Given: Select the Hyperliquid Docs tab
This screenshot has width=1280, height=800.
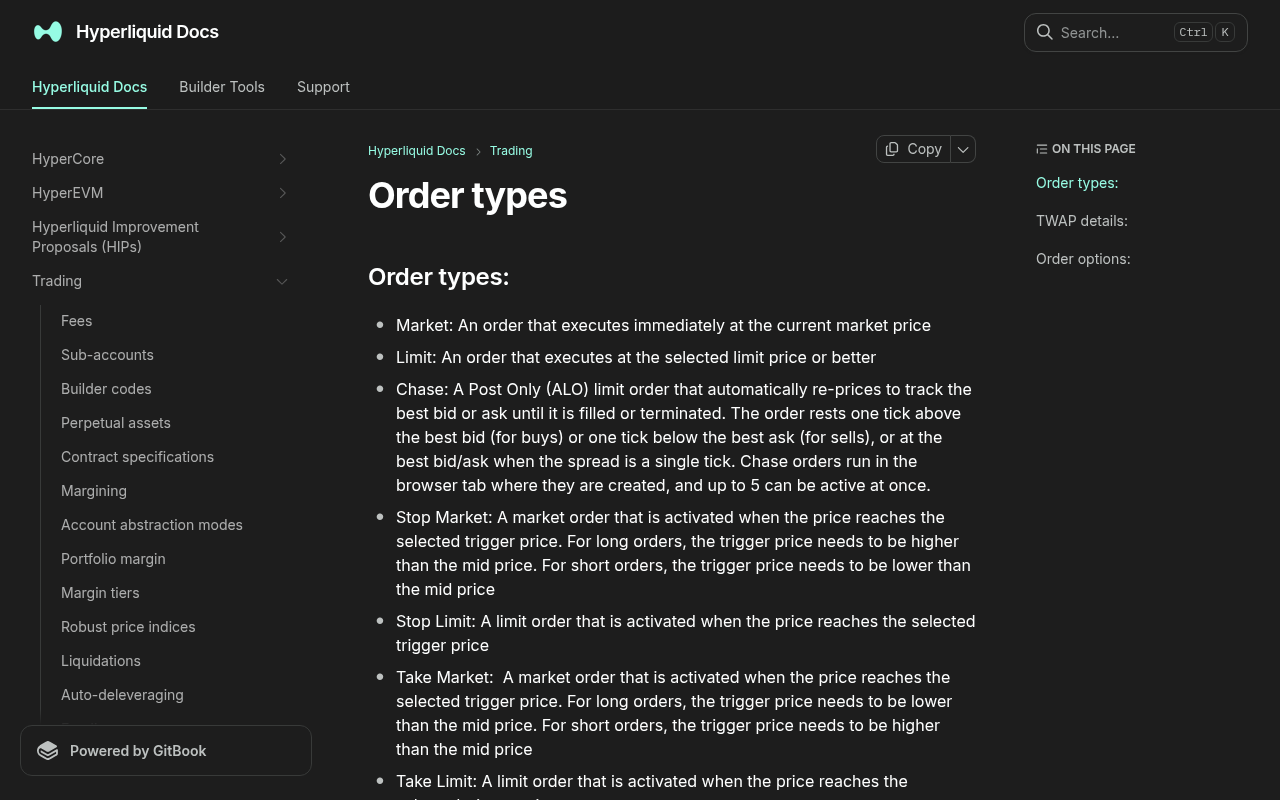Looking at the screenshot, I should pyautogui.click(x=89, y=87).
